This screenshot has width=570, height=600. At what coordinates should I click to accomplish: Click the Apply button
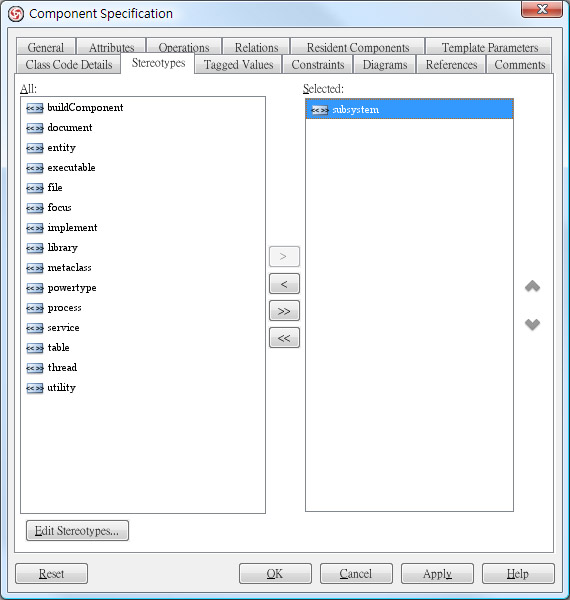(437, 574)
